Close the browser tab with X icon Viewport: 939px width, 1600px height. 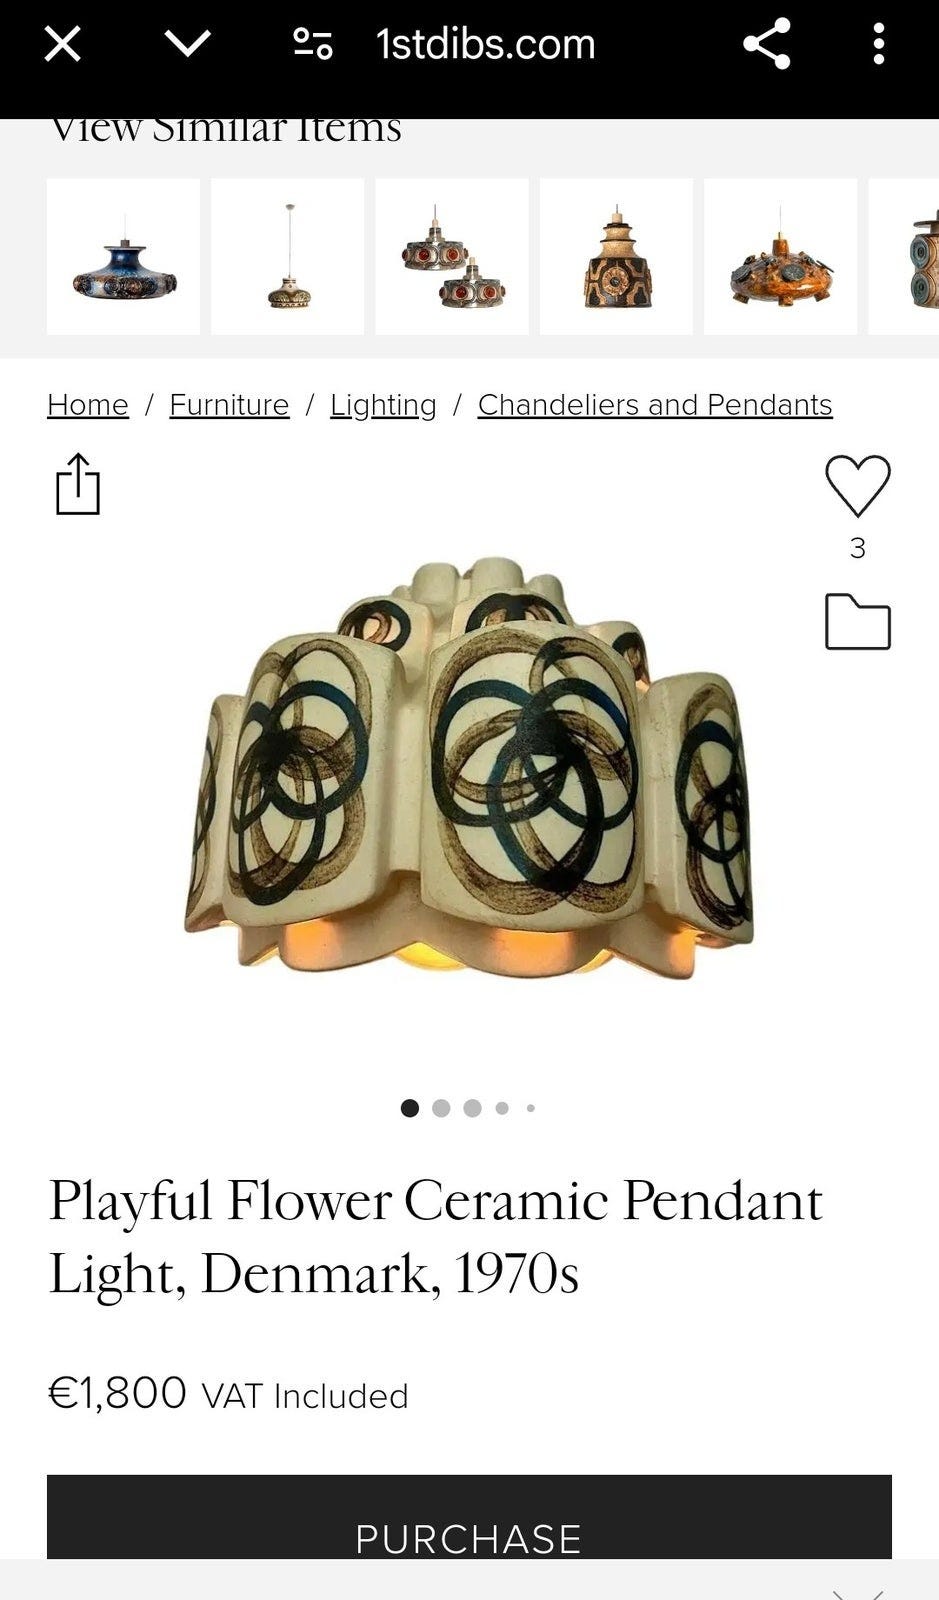coord(62,44)
